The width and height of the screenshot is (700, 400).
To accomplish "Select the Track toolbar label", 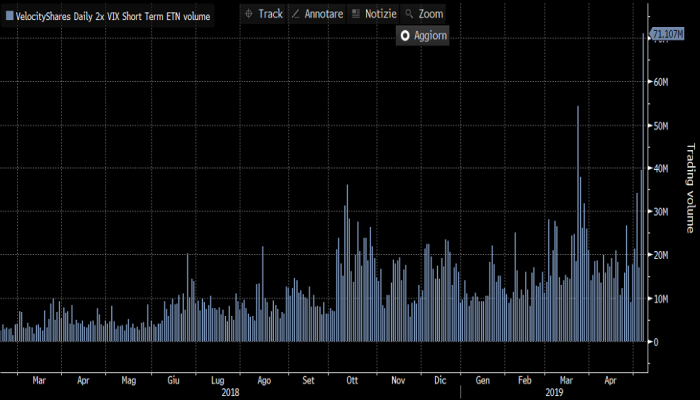I will (271, 14).
